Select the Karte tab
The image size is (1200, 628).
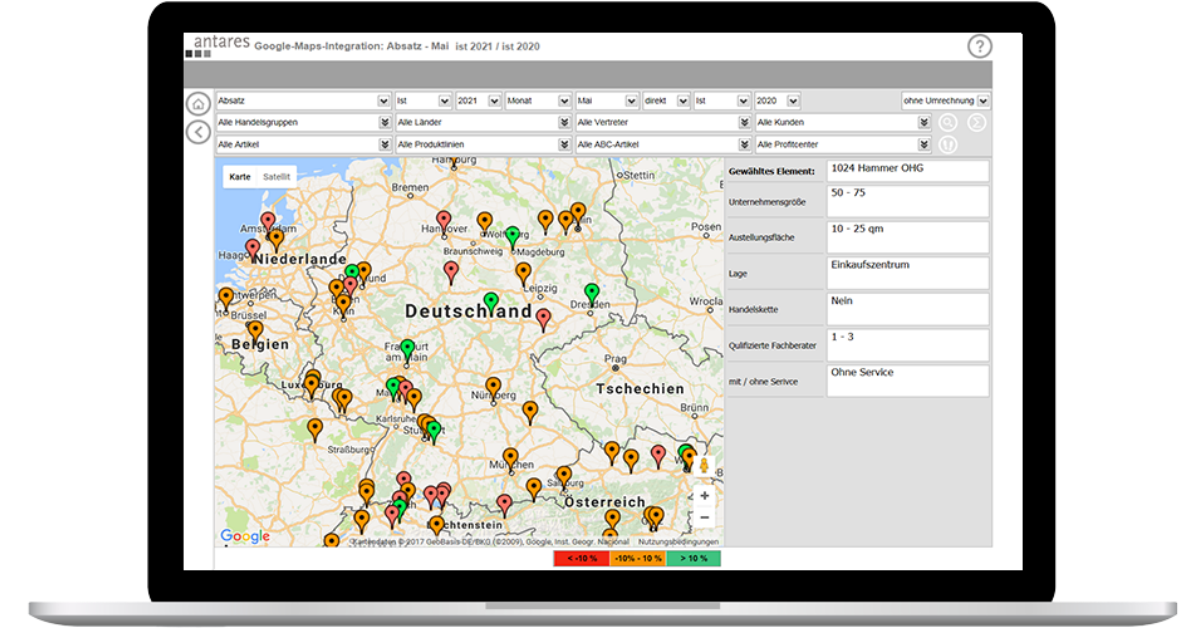(239, 176)
